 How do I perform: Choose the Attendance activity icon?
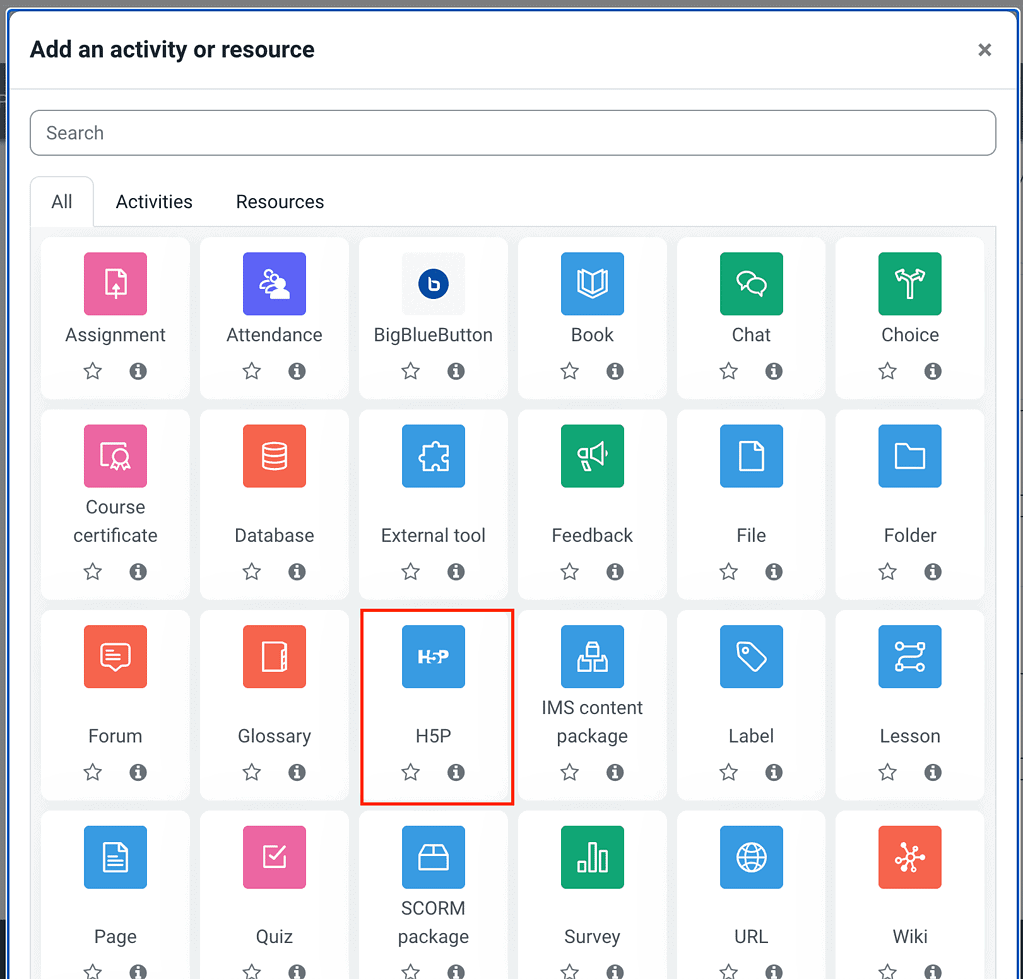point(274,284)
